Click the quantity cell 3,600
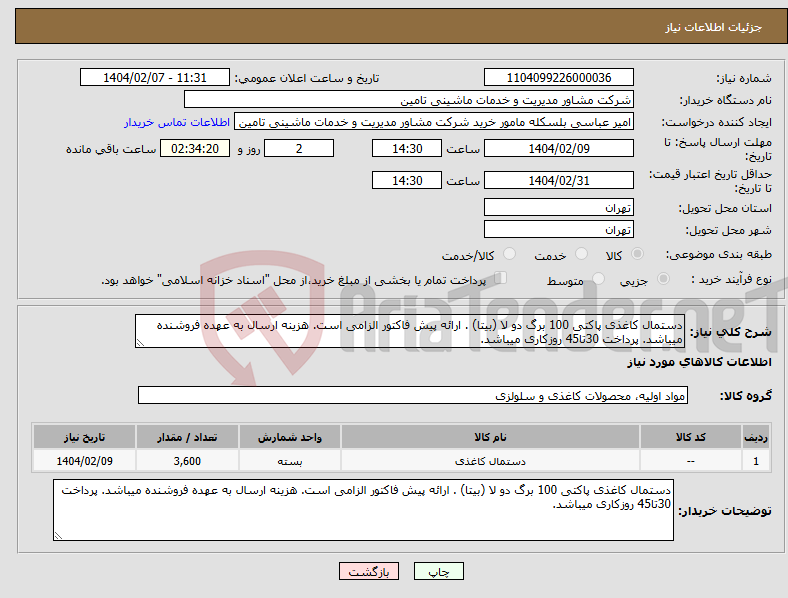Image resolution: width=788 pixels, height=598 pixels. click(x=187, y=461)
